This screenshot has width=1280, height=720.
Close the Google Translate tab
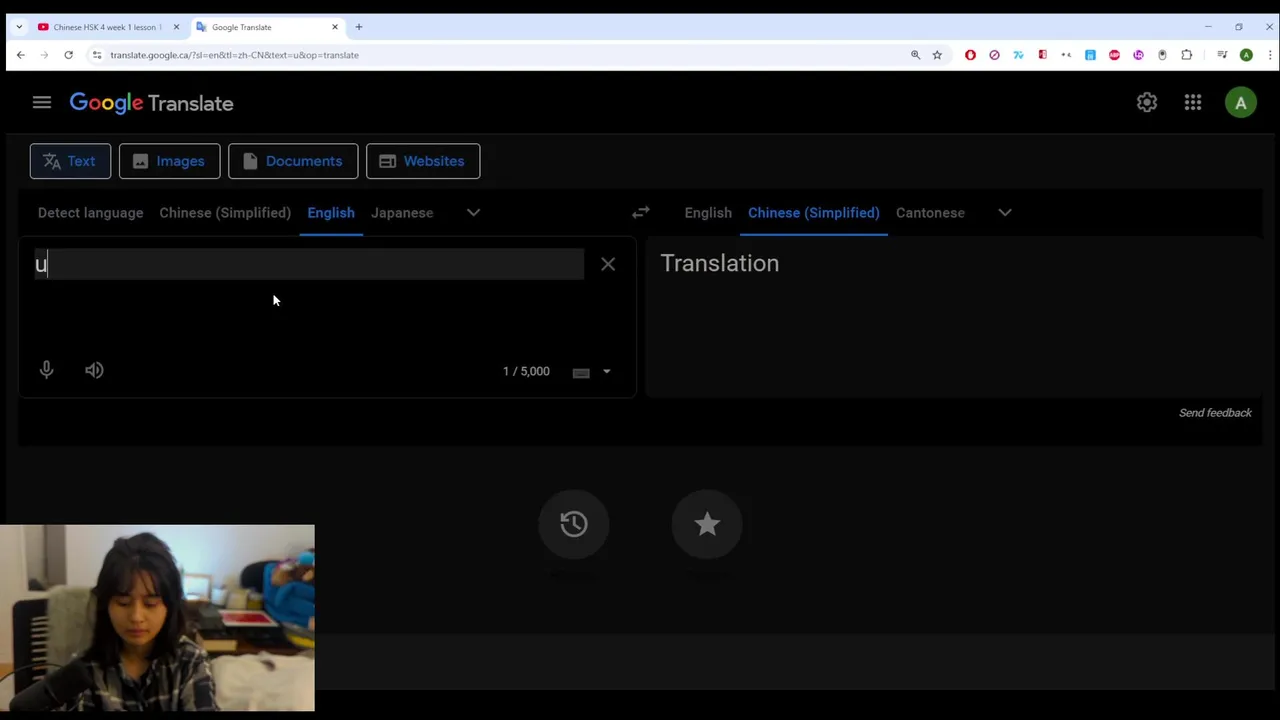(335, 27)
